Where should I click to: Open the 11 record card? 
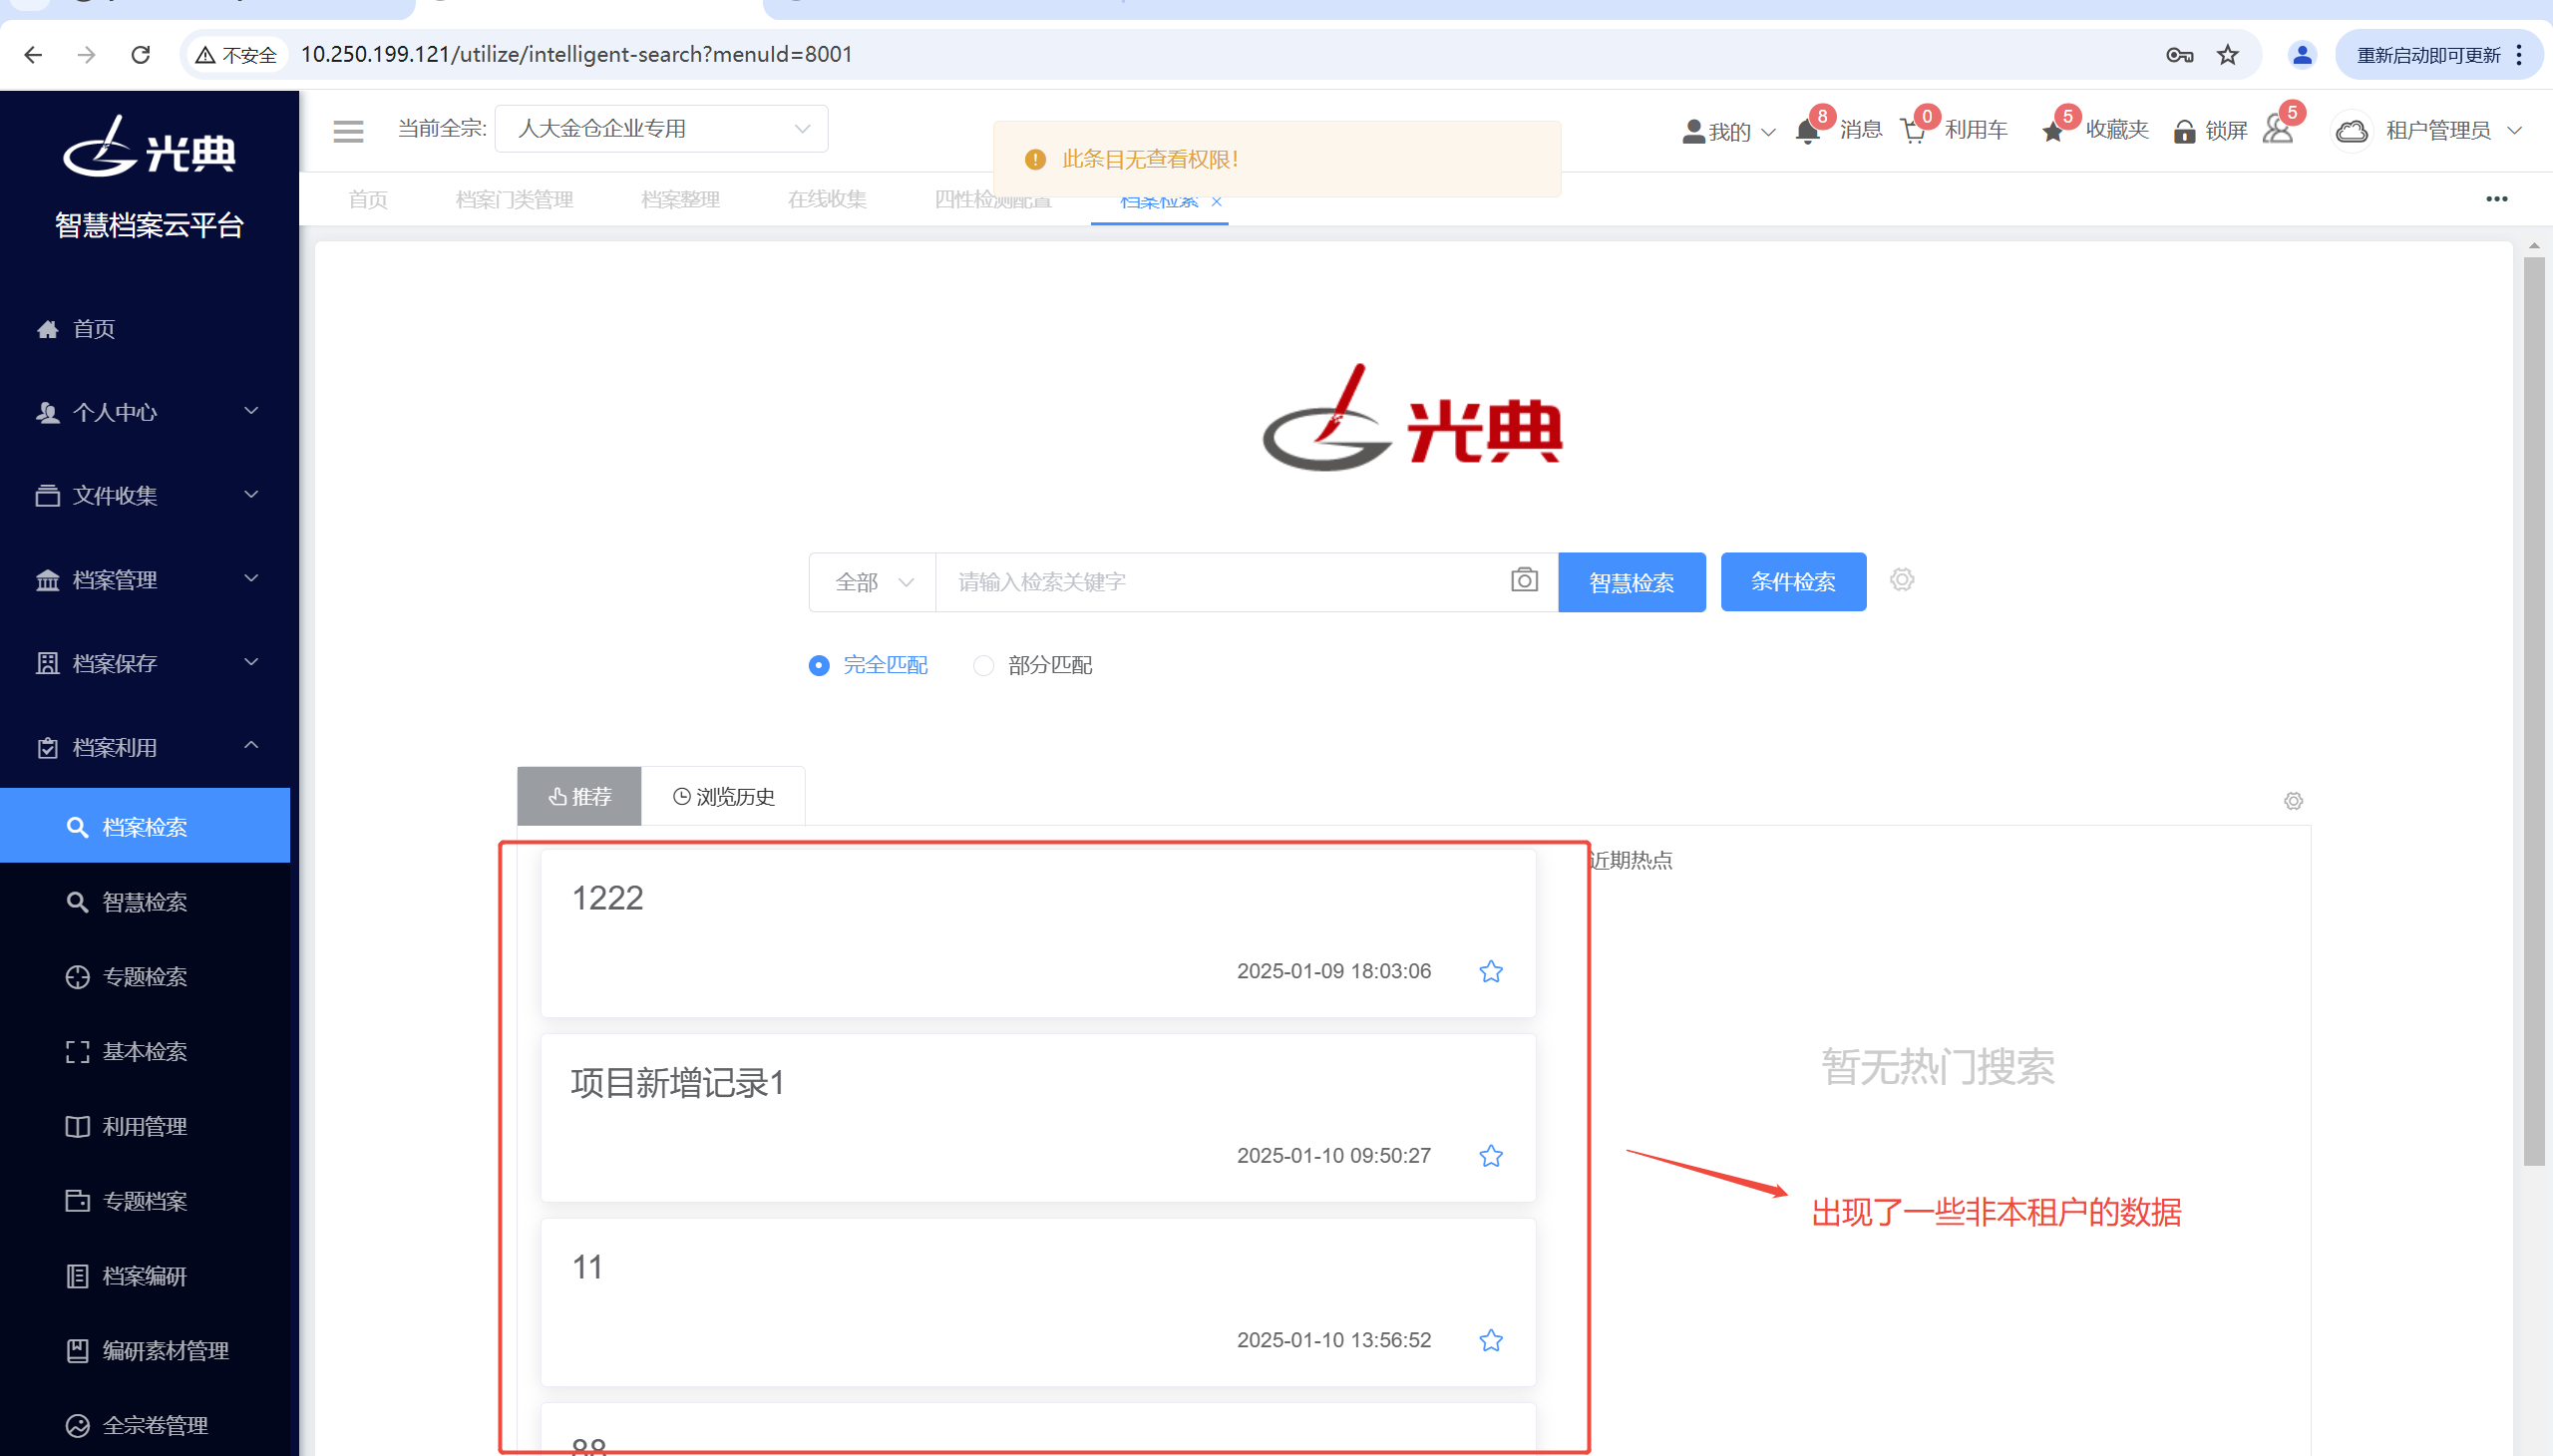(x=1038, y=1302)
